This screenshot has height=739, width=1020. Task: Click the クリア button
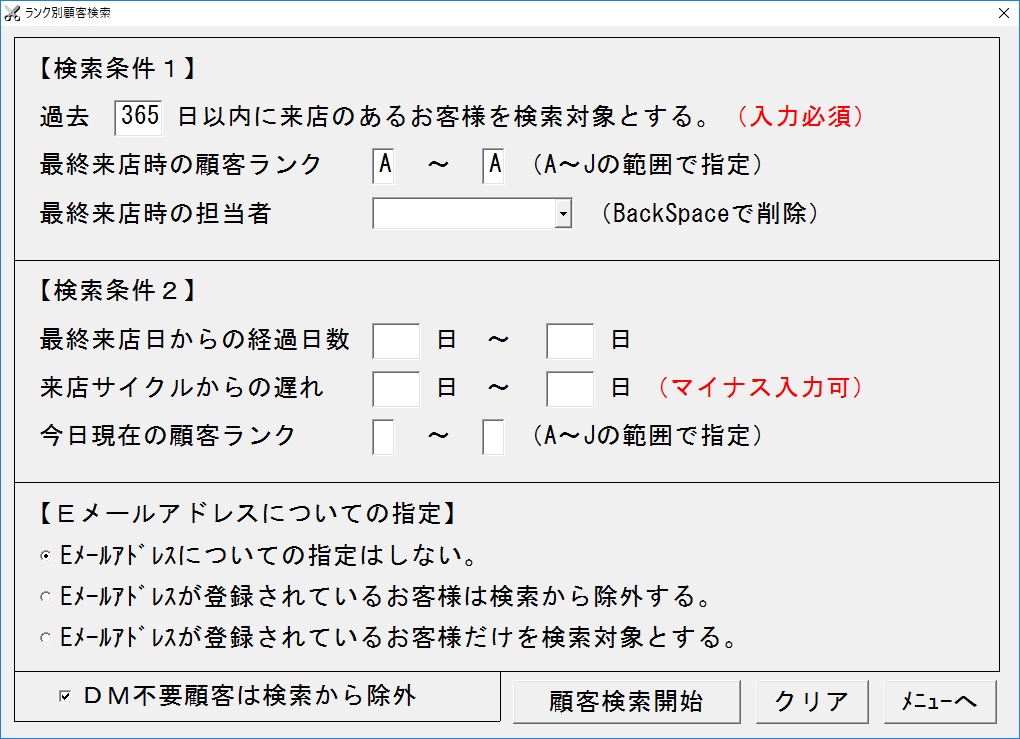[x=812, y=702]
